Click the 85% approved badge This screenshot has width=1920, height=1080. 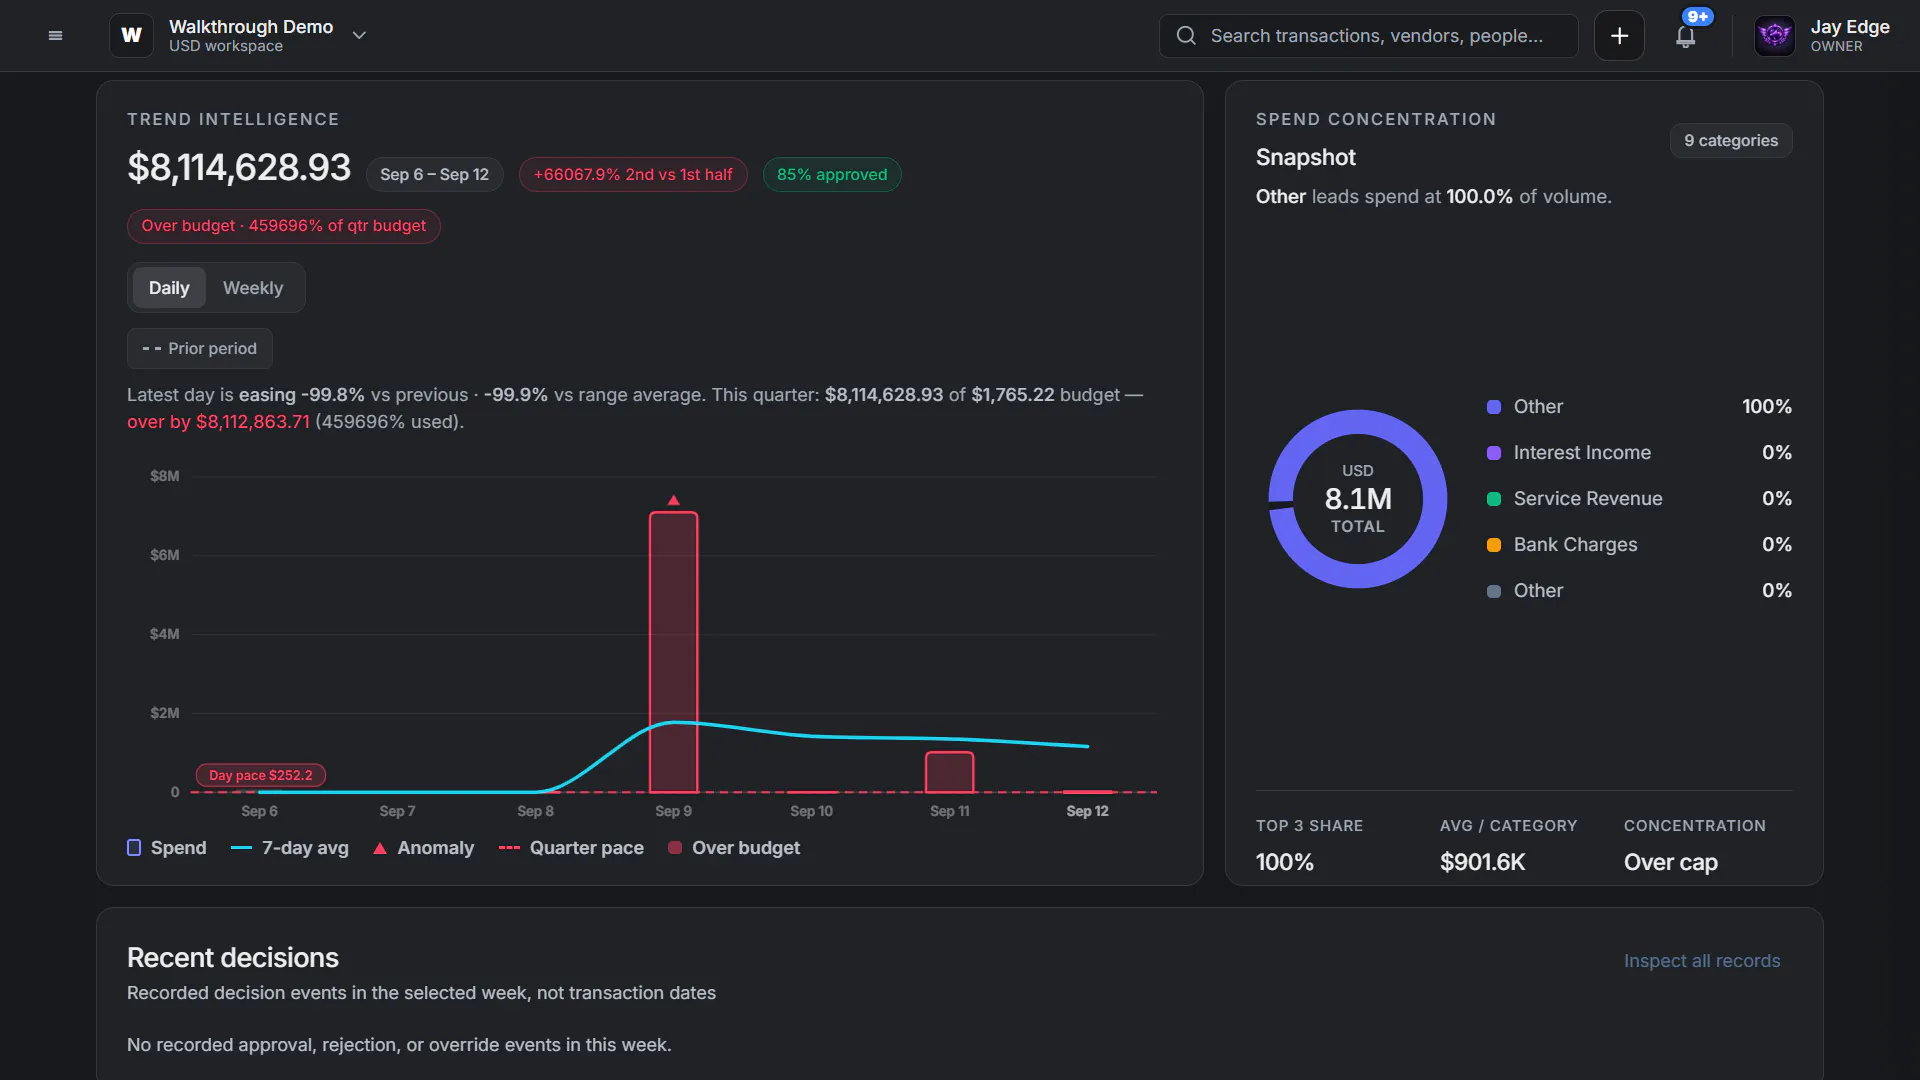point(832,175)
